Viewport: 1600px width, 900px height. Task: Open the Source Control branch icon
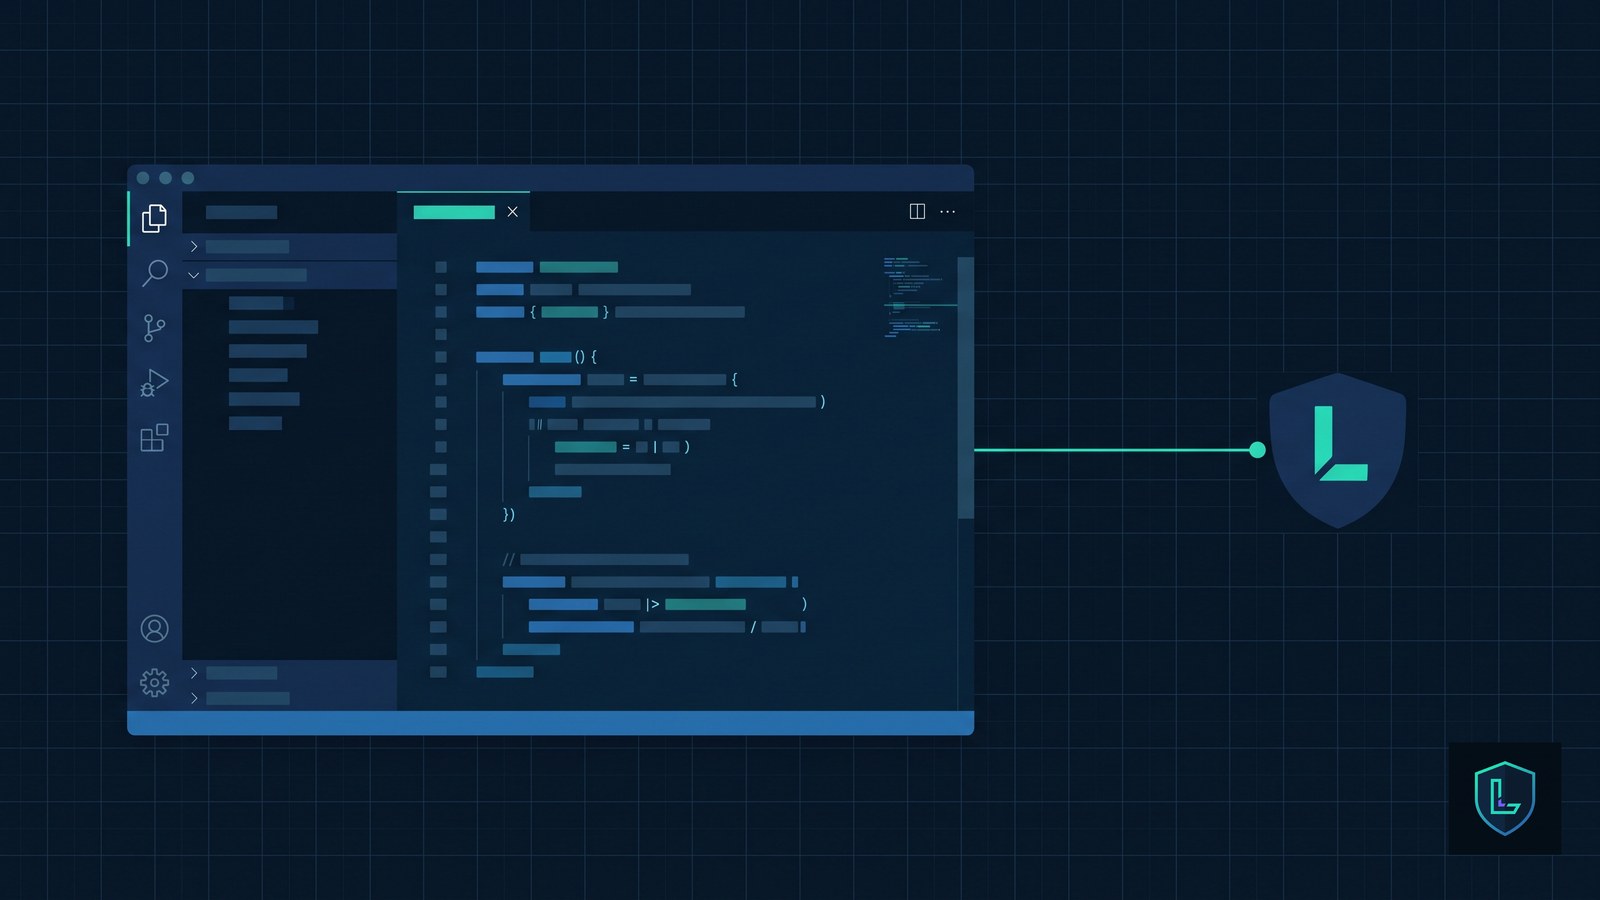(x=154, y=328)
